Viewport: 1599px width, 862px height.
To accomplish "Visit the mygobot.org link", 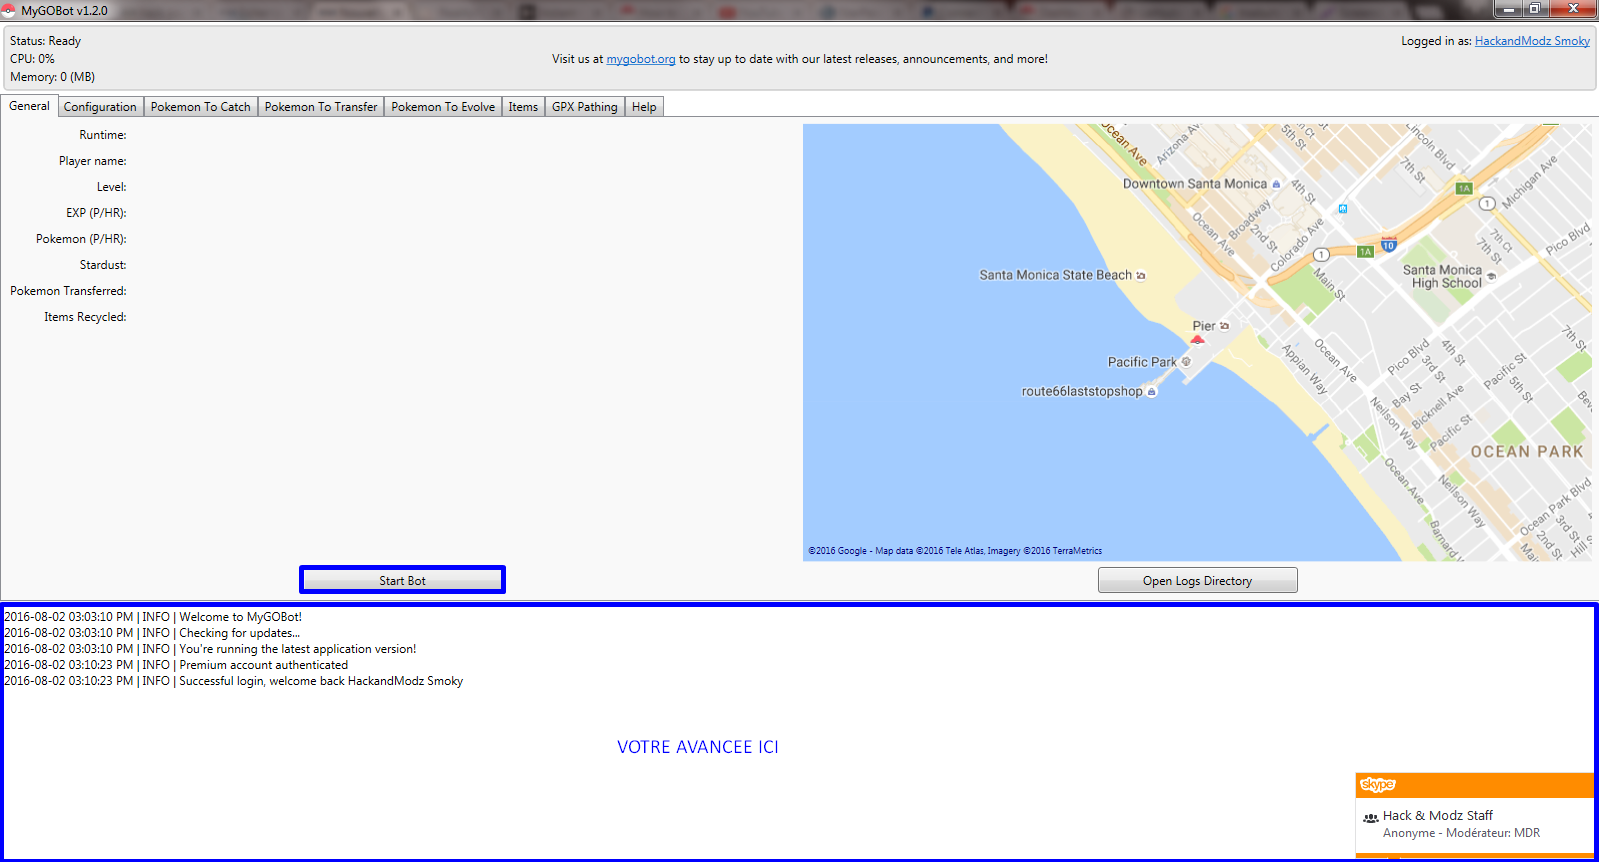I will point(641,59).
